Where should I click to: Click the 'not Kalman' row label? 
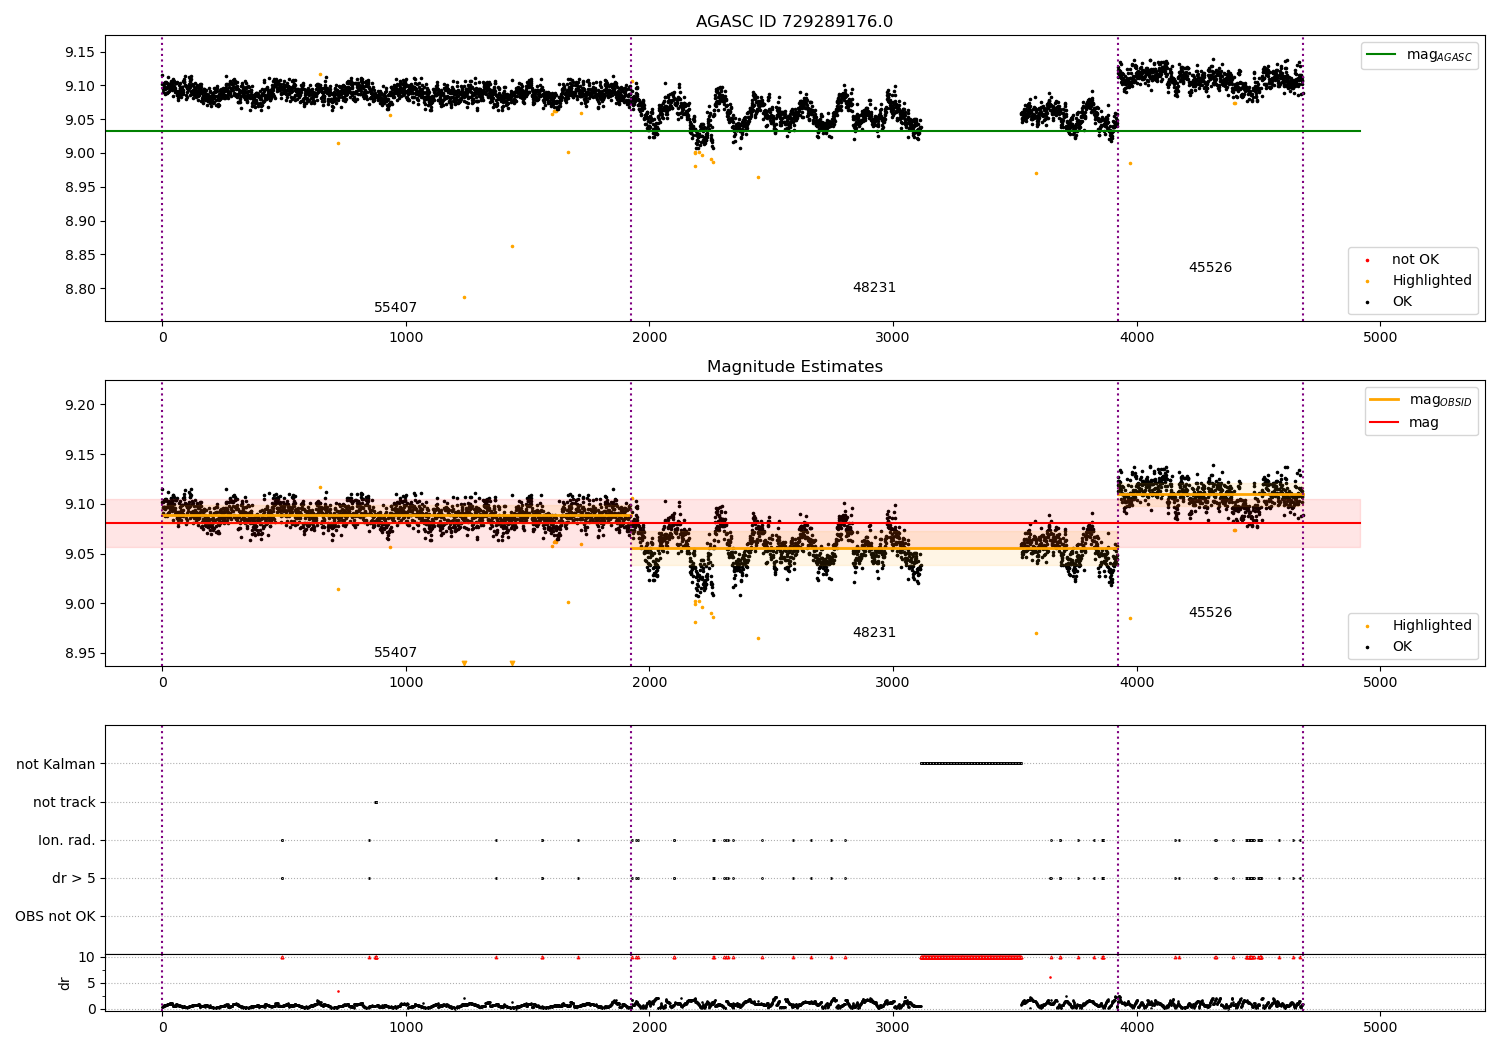(56, 765)
